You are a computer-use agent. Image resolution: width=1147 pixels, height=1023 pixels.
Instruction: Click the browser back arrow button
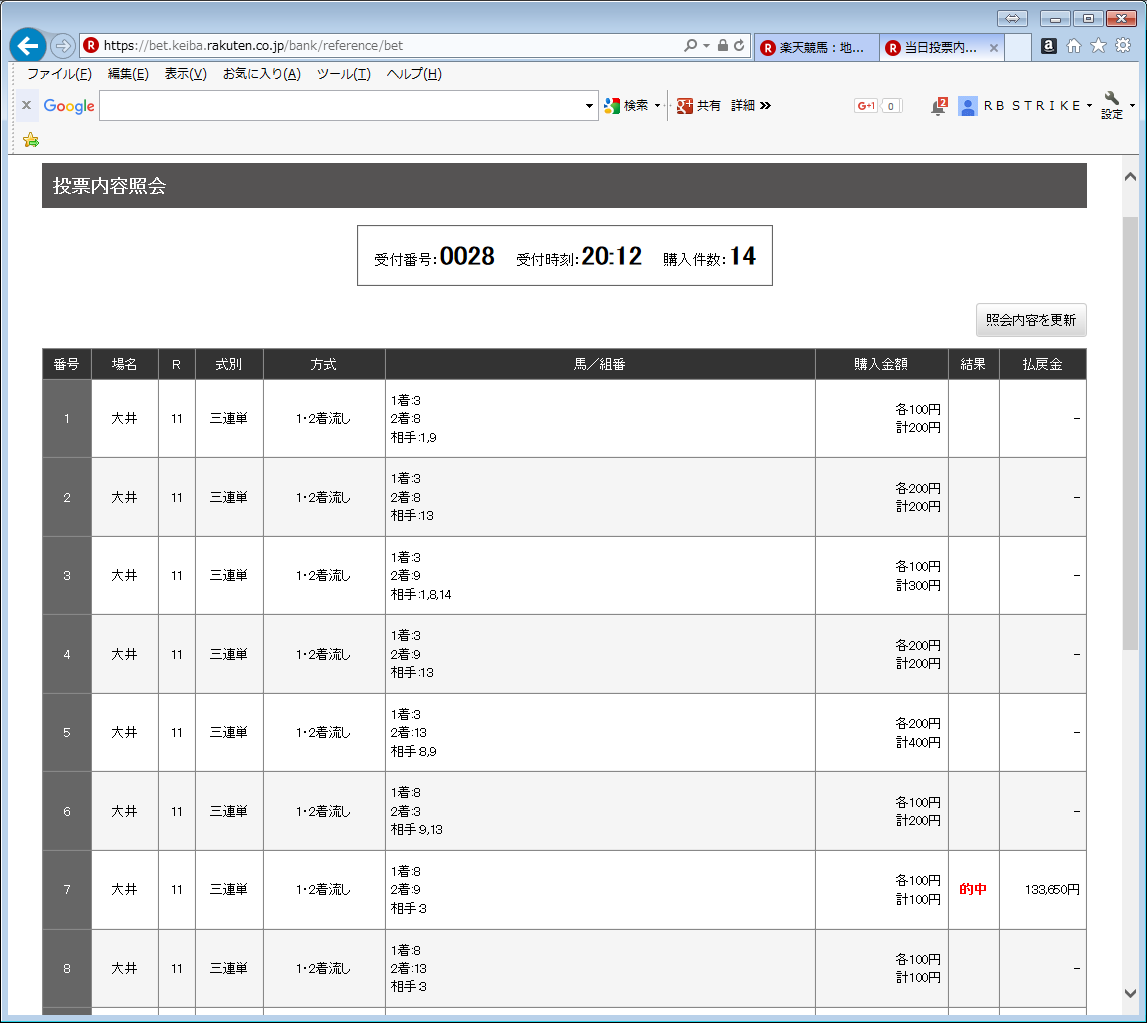pyautogui.click(x=28, y=45)
